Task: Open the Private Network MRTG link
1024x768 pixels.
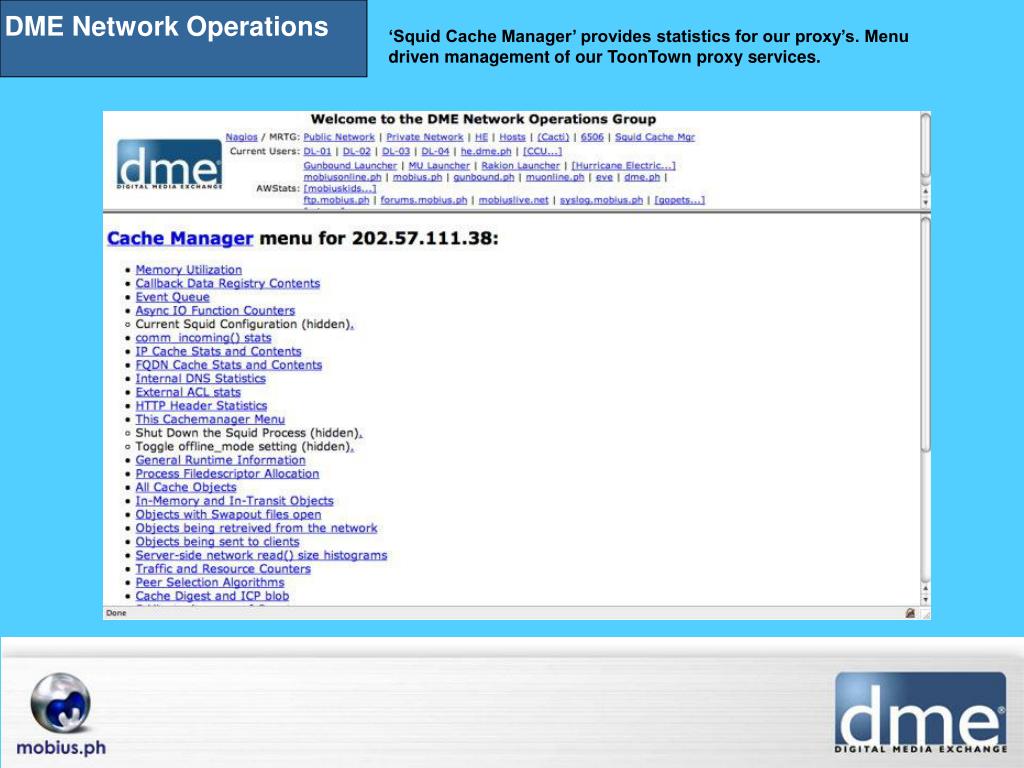Action: (424, 137)
